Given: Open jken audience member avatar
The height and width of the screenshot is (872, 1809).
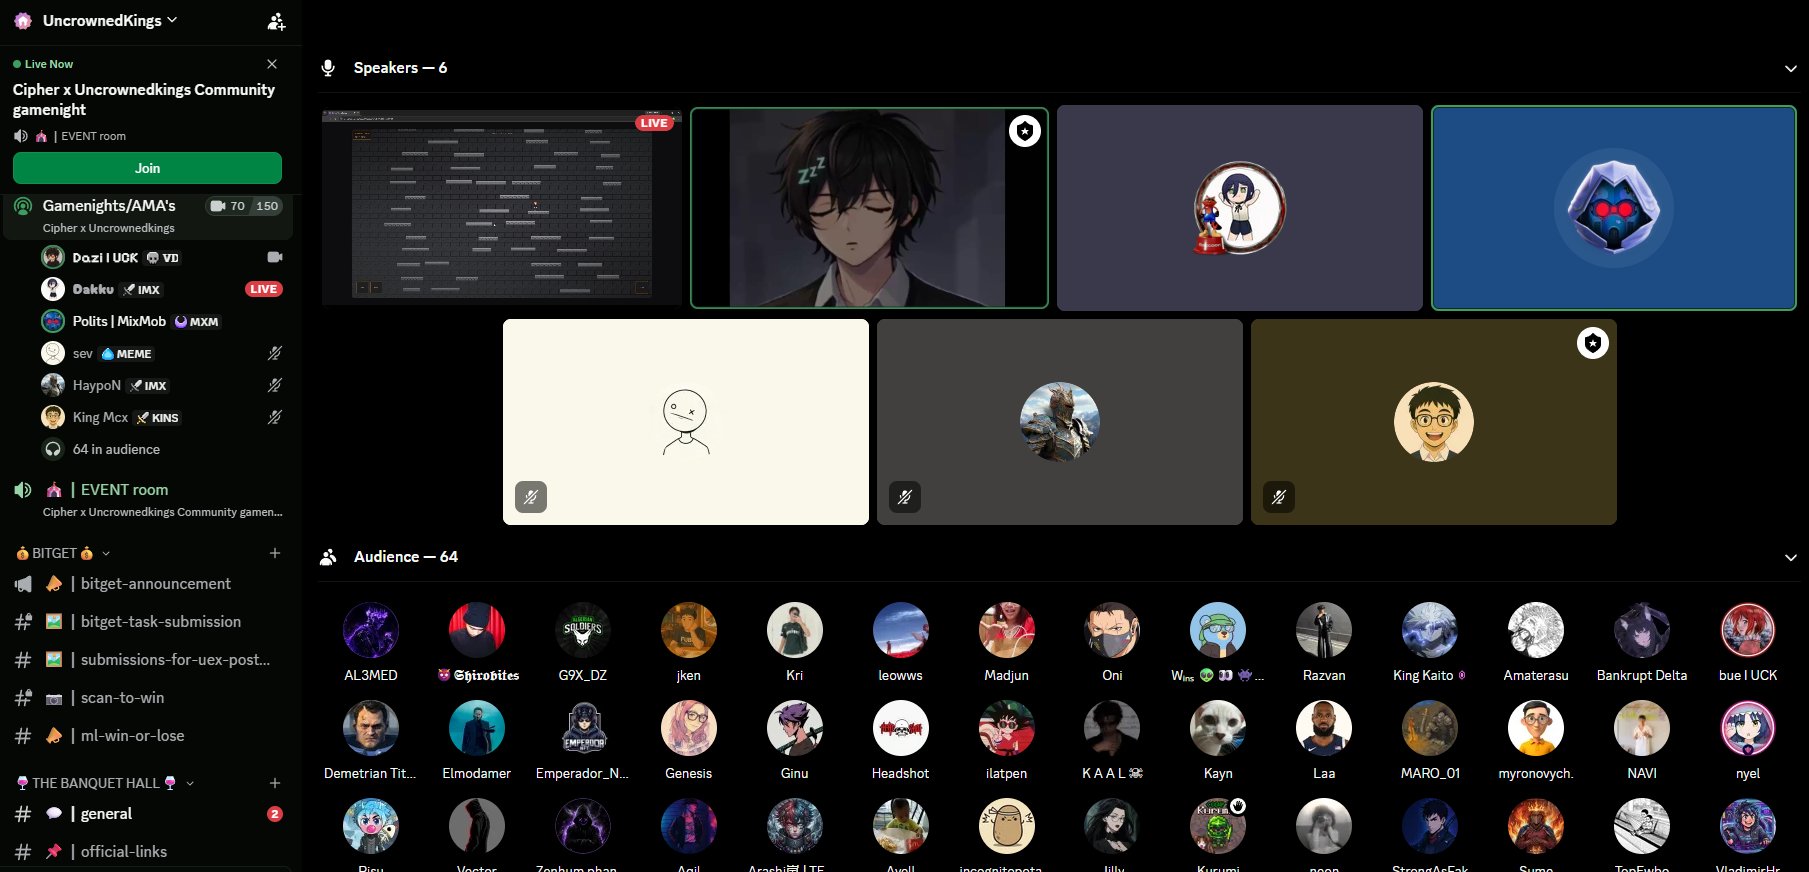Looking at the screenshot, I should [689, 630].
